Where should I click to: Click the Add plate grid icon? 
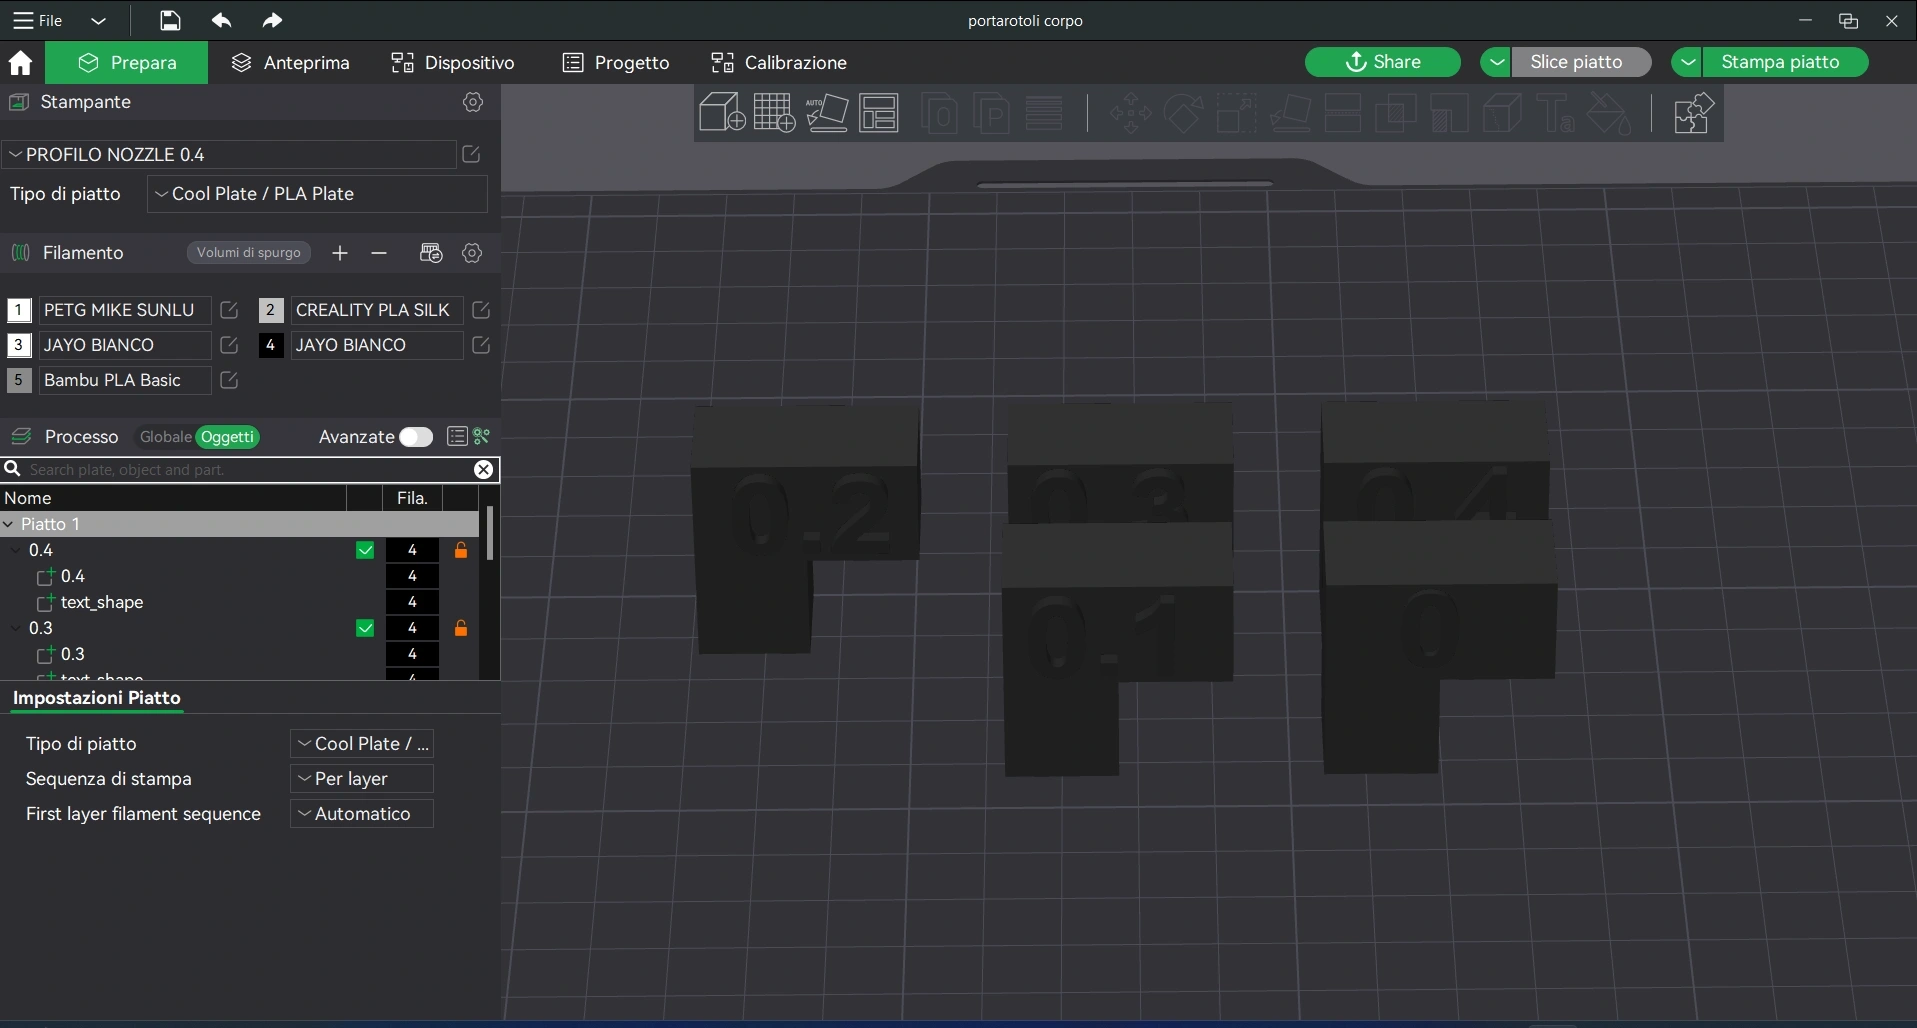point(774,113)
